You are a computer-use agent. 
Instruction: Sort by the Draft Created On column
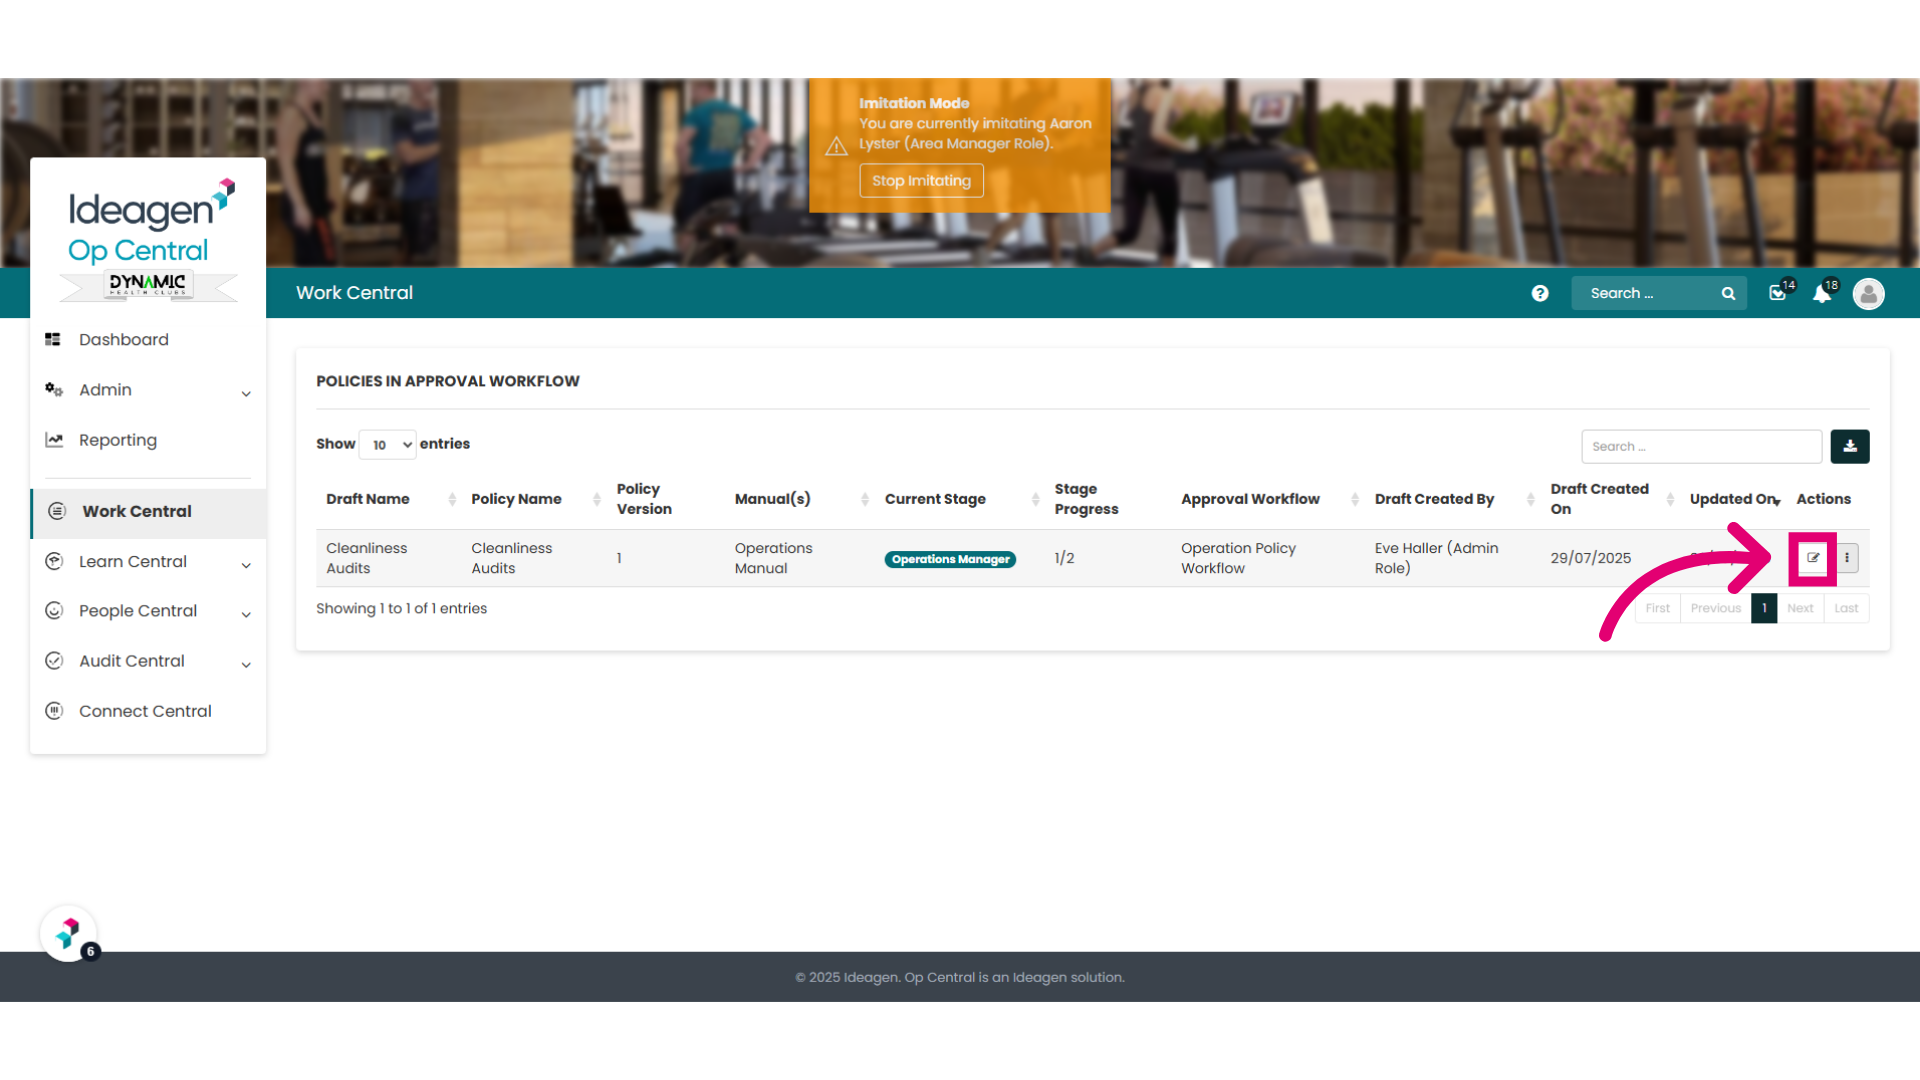(1611, 499)
